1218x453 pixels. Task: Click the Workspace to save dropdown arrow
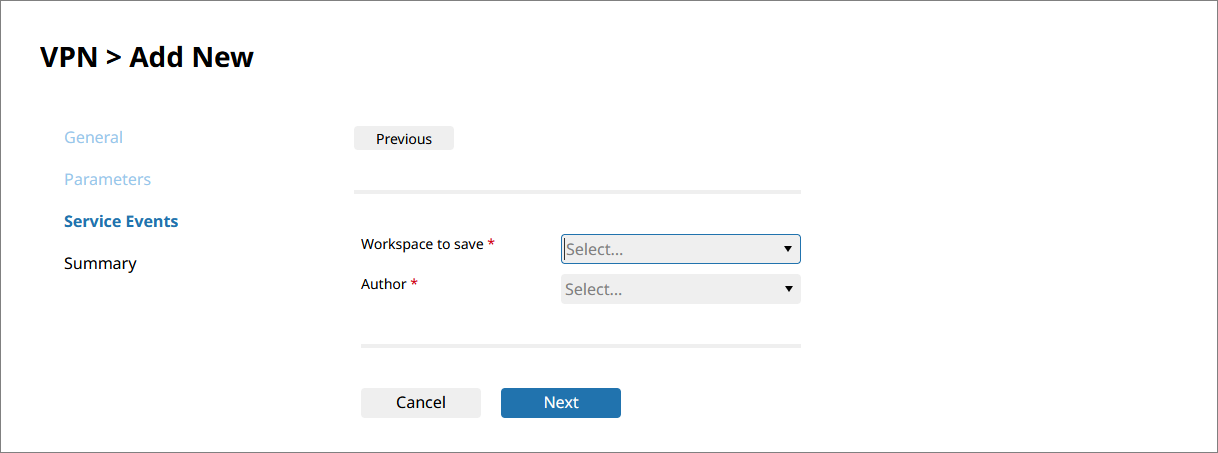pos(788,249)
